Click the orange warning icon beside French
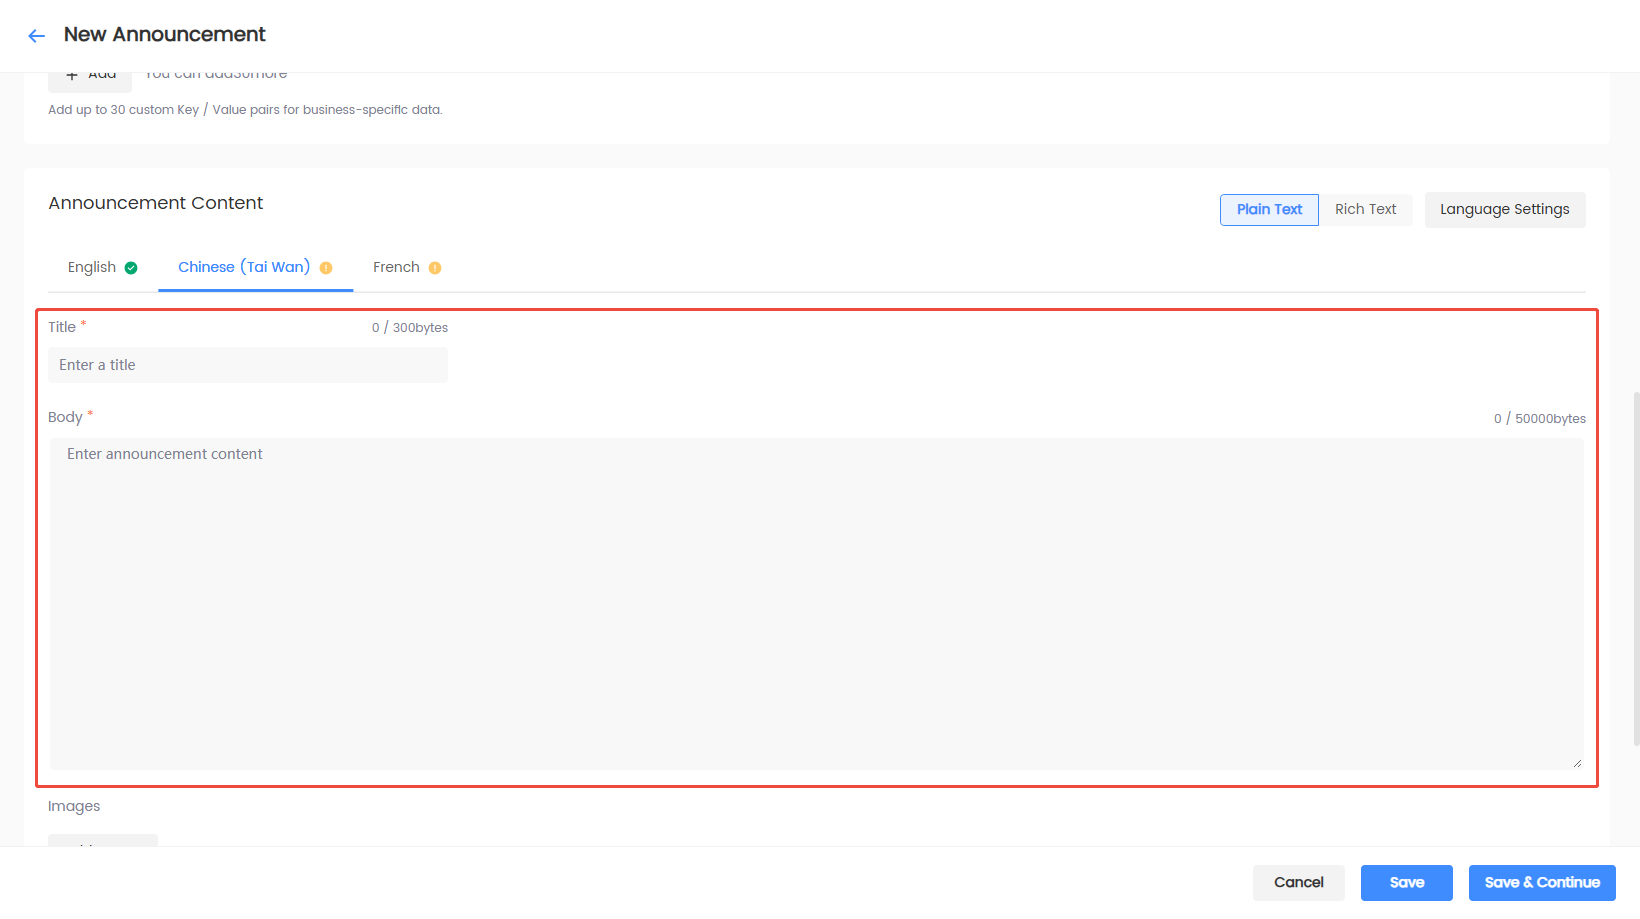The image size is (1640, 919). [435, 268]
